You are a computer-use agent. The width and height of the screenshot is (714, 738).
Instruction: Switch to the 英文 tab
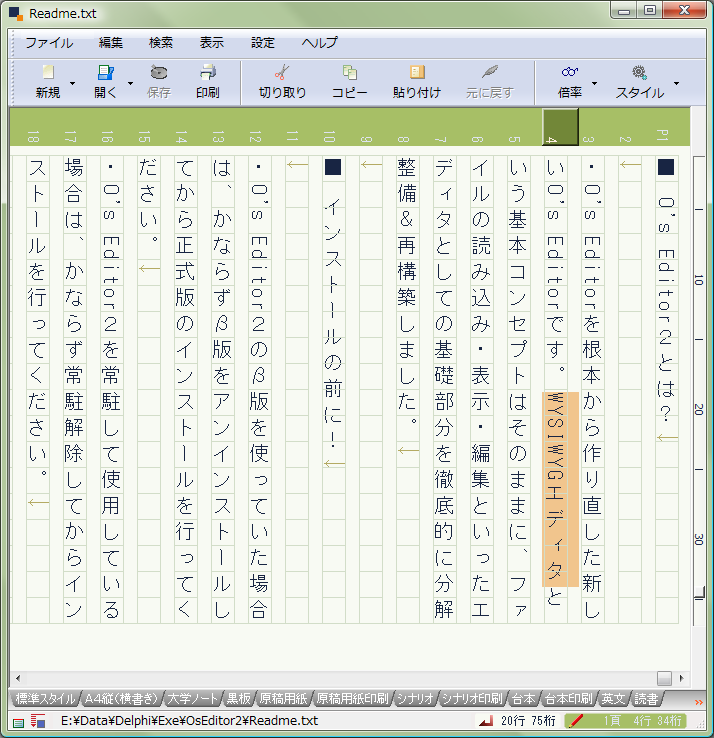(x=613, y=699)
